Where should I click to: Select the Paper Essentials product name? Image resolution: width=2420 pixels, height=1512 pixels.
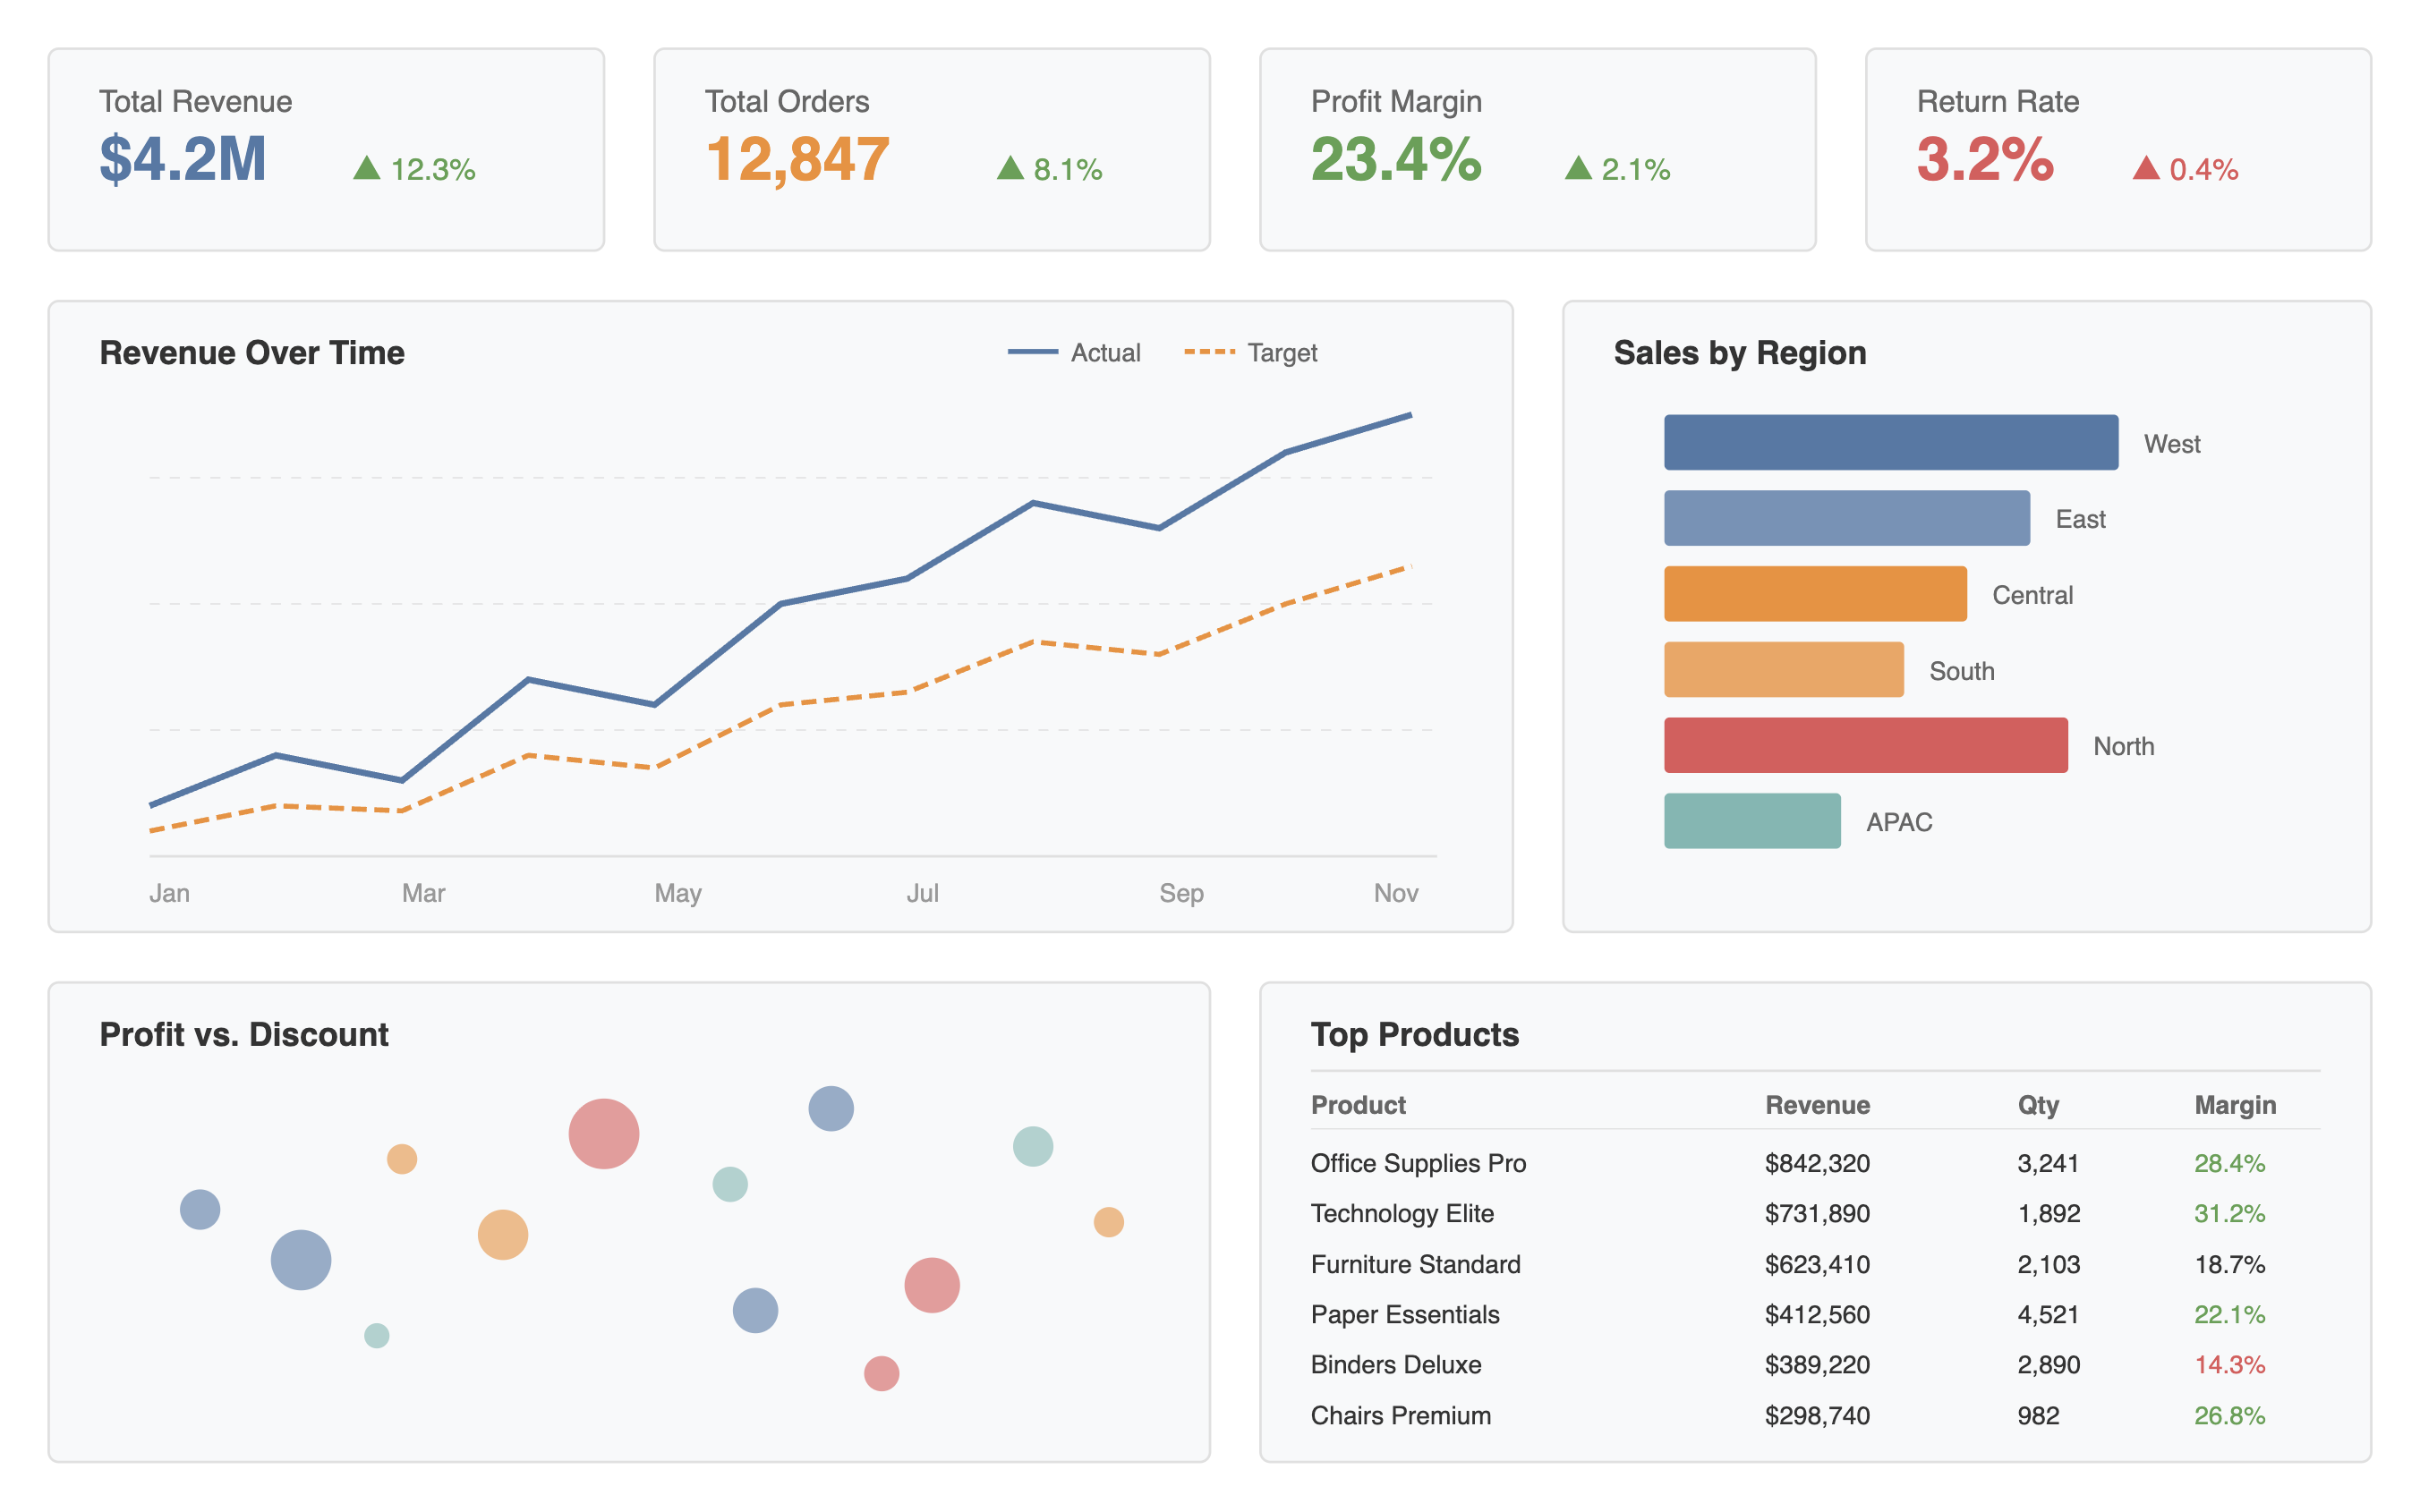pos(1405,1314)
